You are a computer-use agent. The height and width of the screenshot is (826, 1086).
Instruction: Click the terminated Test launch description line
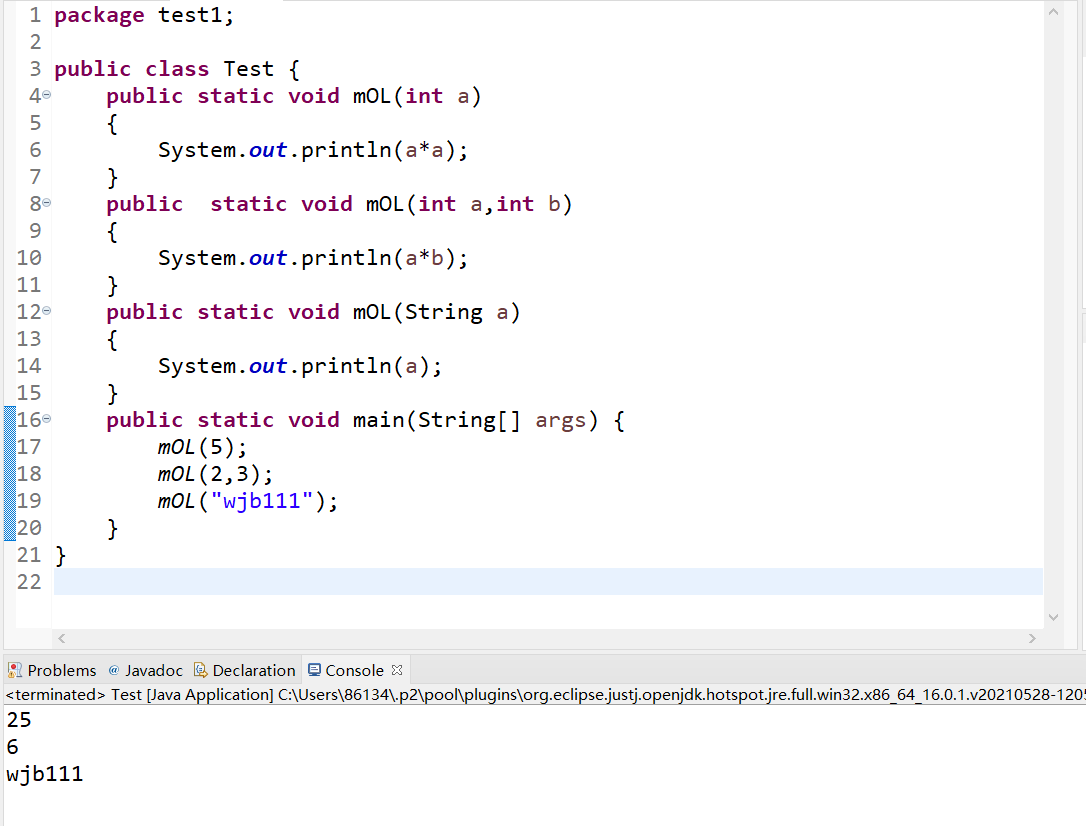[x=545, y=694]
